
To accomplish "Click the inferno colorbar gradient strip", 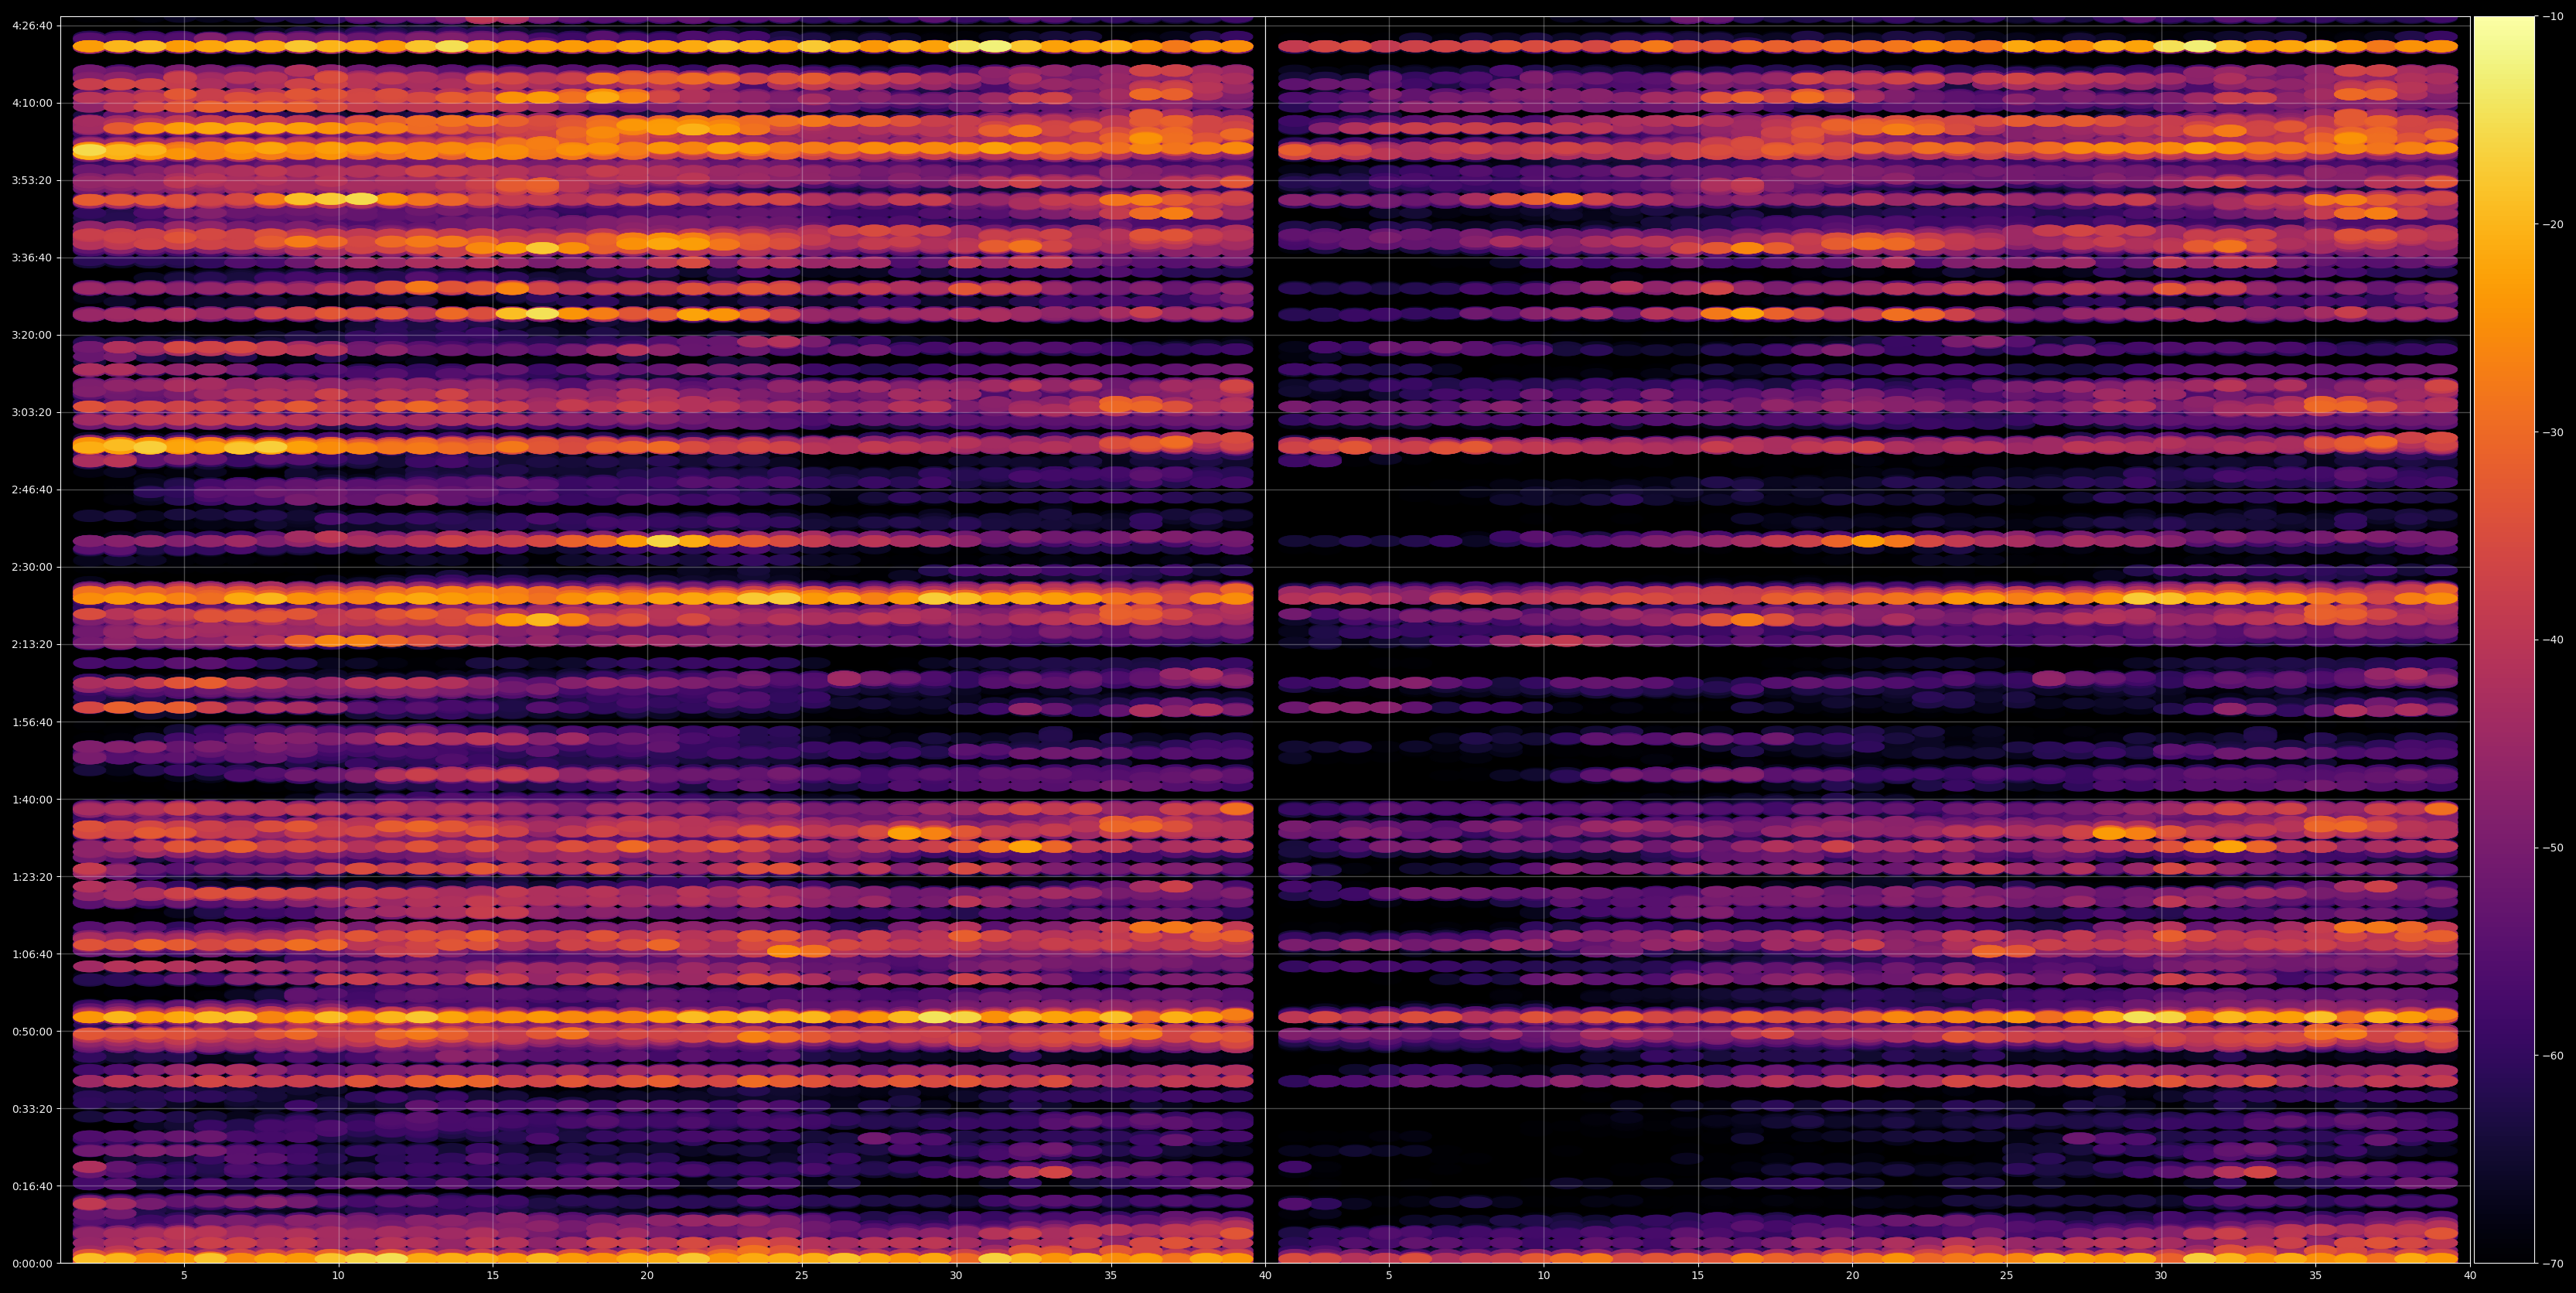I will 2504,640.
